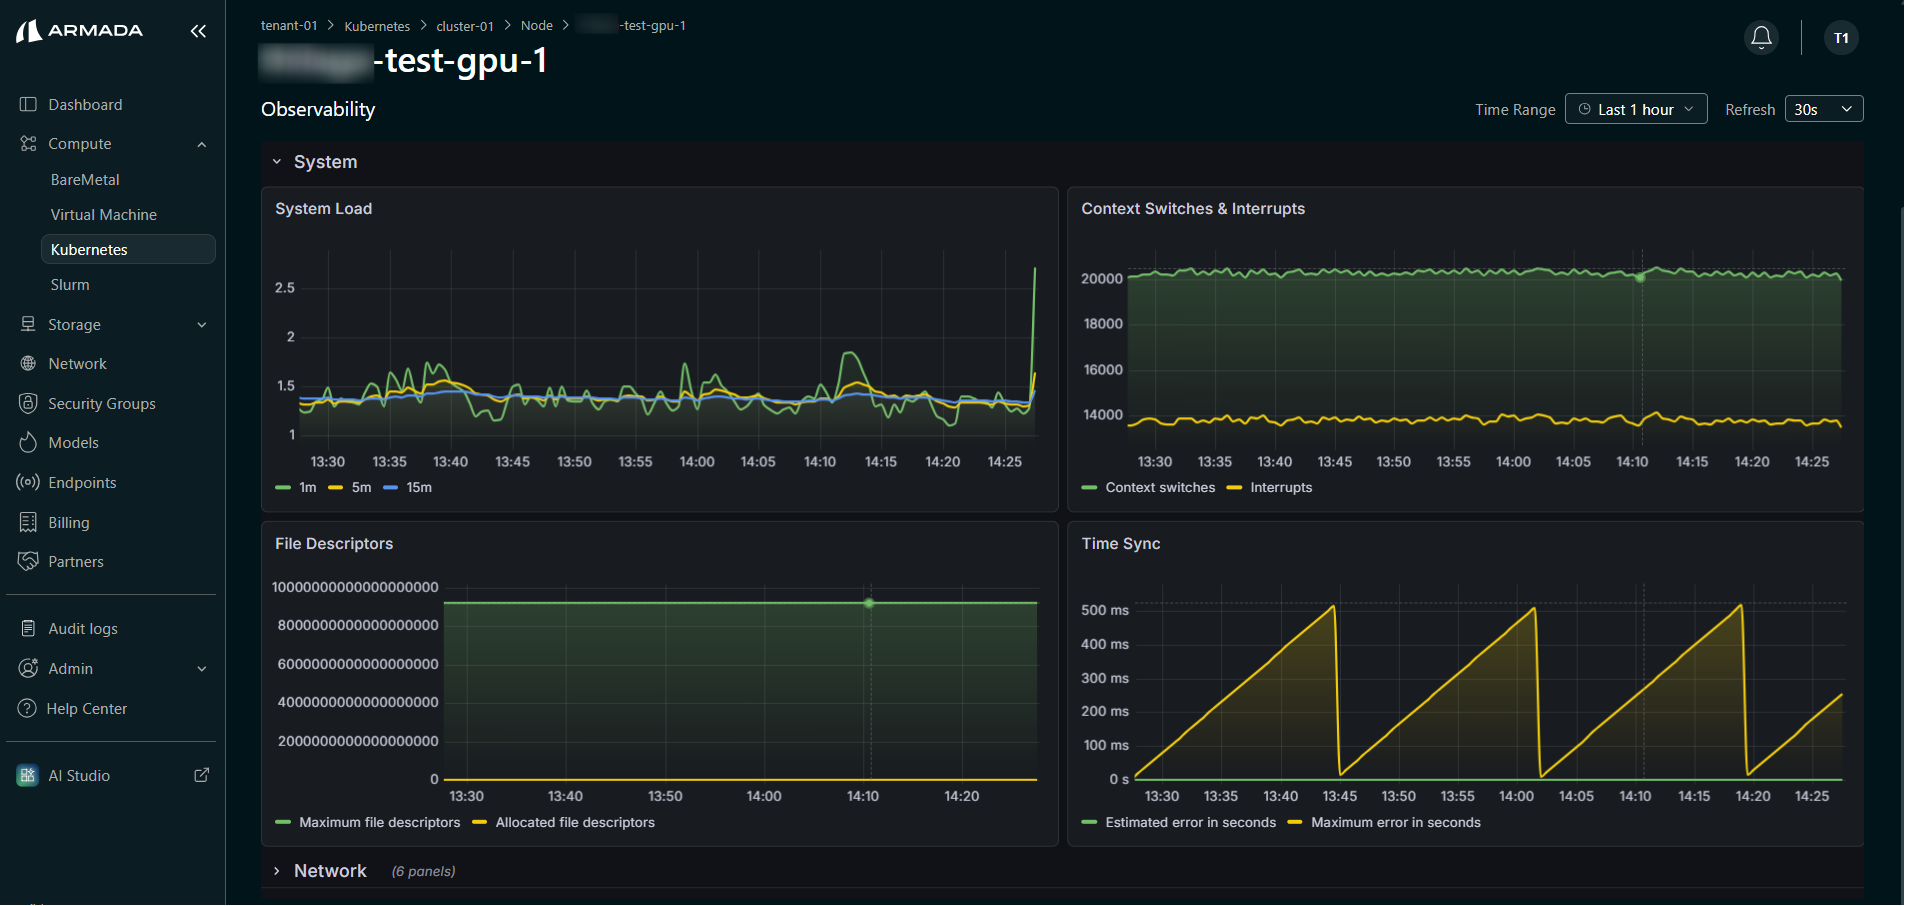Go to Kubernetes breadcrumb
Screen dimensions: 1905x906
[x=377, y=25]
